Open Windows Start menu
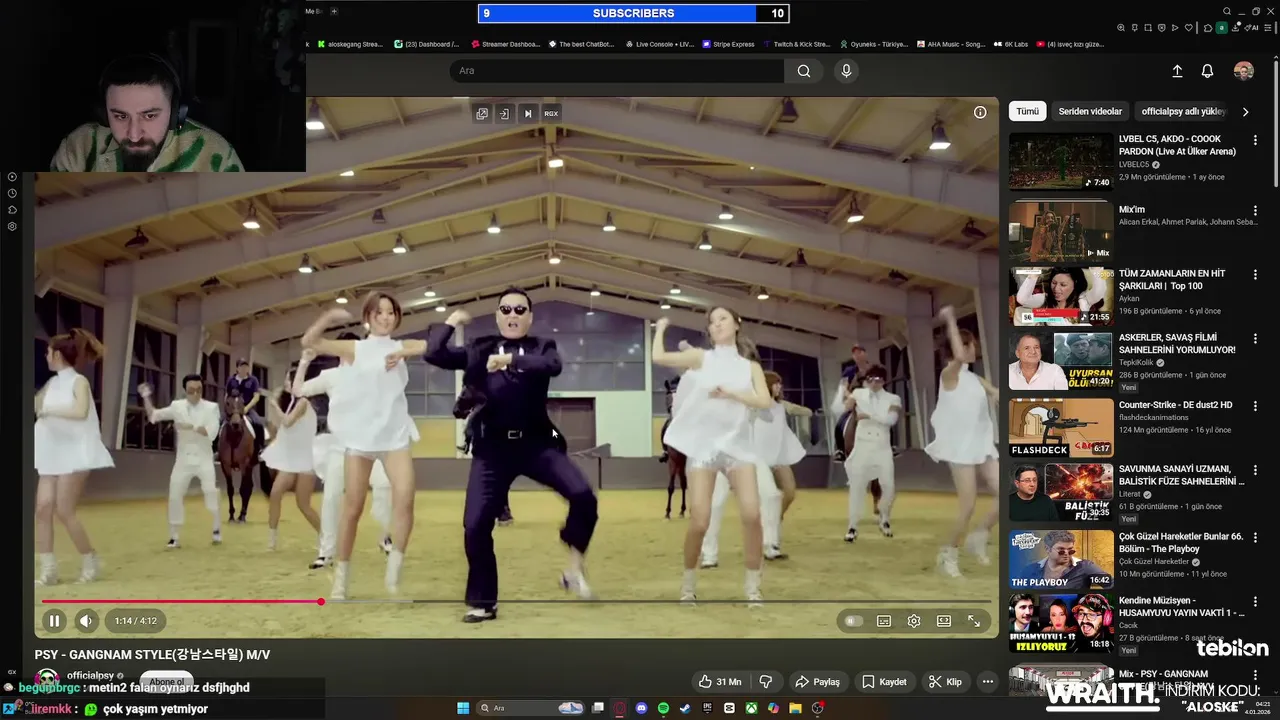Viewport: 1280px width, 720px height. 463,708
